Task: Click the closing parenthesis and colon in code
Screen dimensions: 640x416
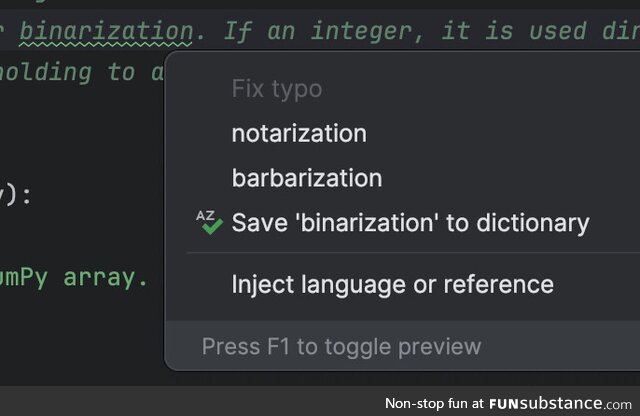Action: 16,196
